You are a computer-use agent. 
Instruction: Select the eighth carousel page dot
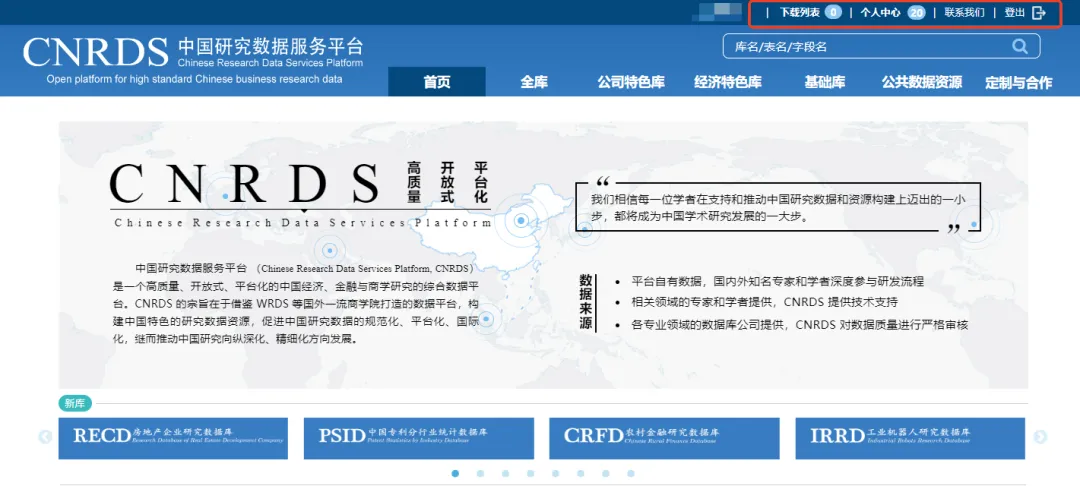click(x=630, y=474)
